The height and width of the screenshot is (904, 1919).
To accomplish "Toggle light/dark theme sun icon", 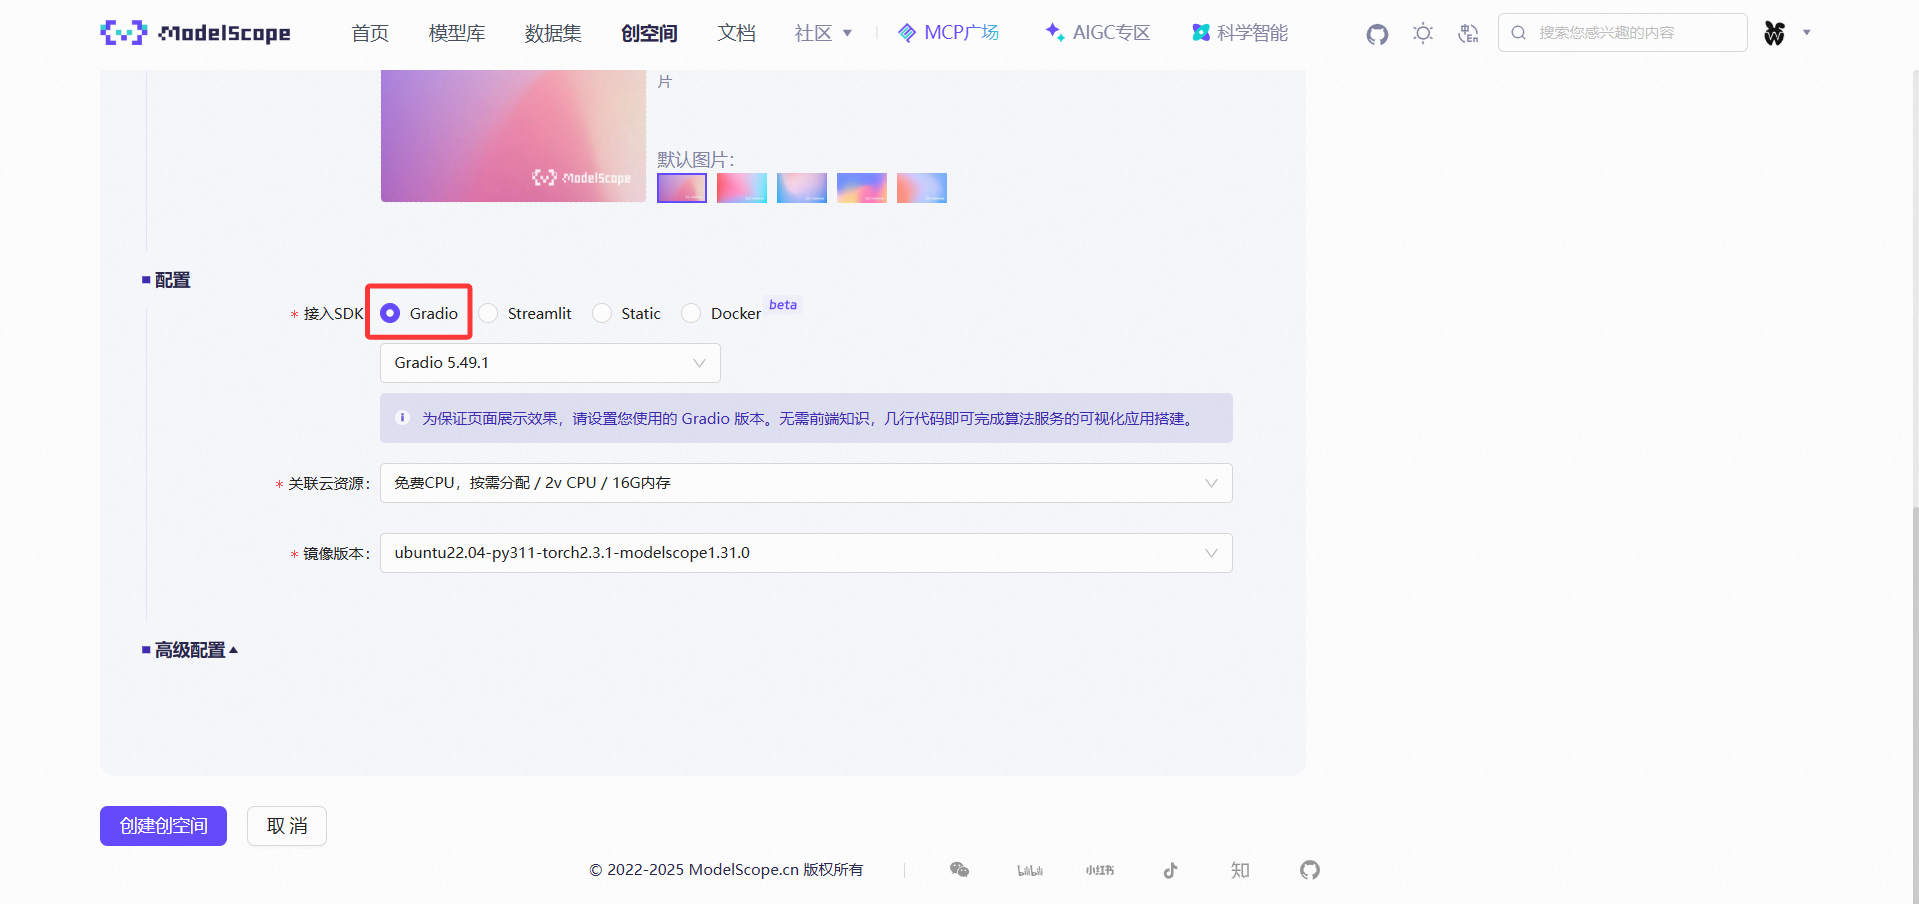I will pos(1423,33).
